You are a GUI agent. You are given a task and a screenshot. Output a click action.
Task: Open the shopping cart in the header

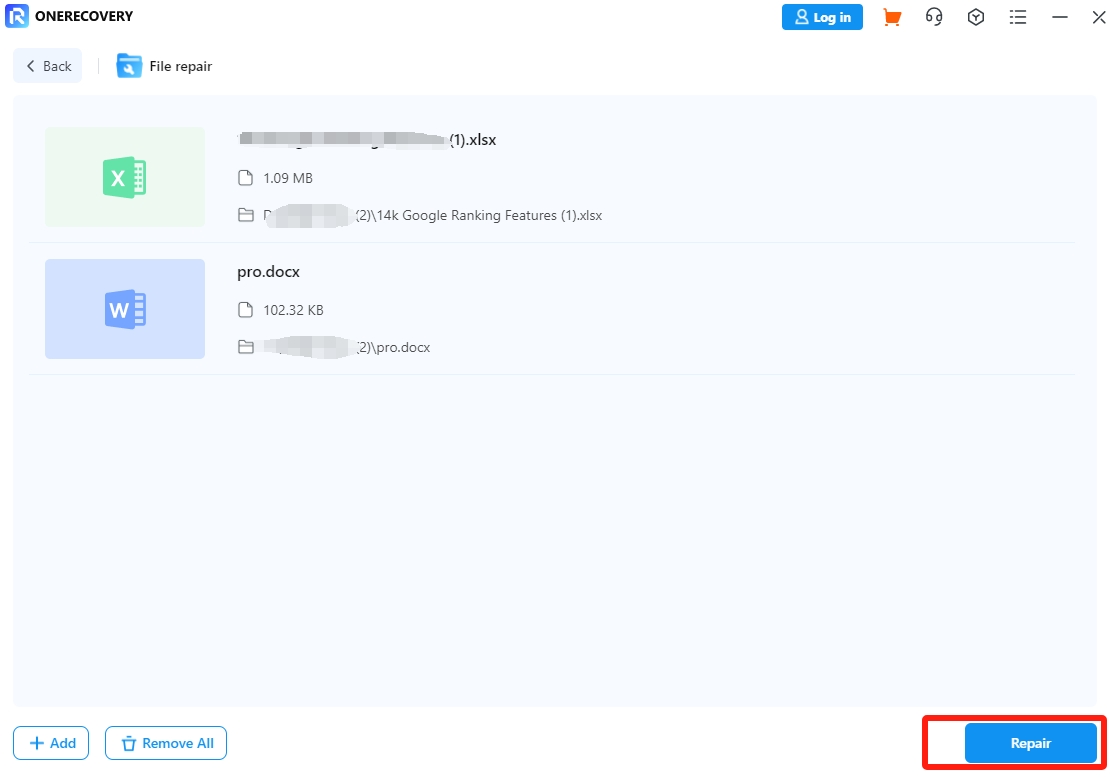[x=891, y=17]
